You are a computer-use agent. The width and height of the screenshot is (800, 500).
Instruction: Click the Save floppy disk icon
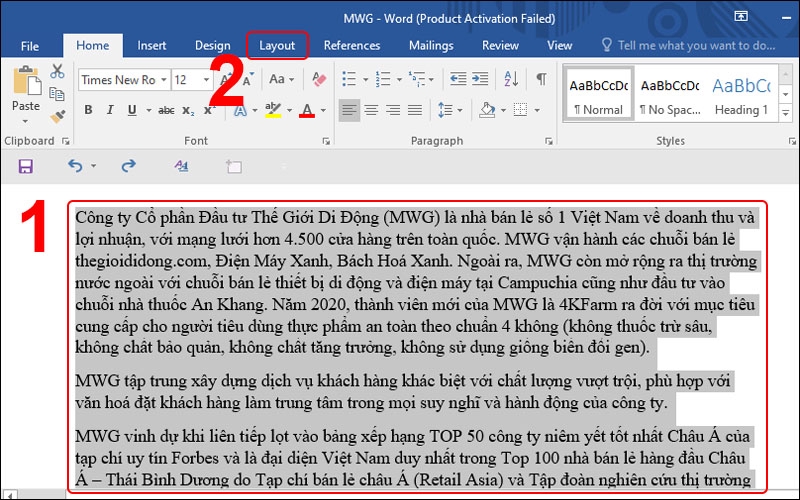tap(26, 166)
